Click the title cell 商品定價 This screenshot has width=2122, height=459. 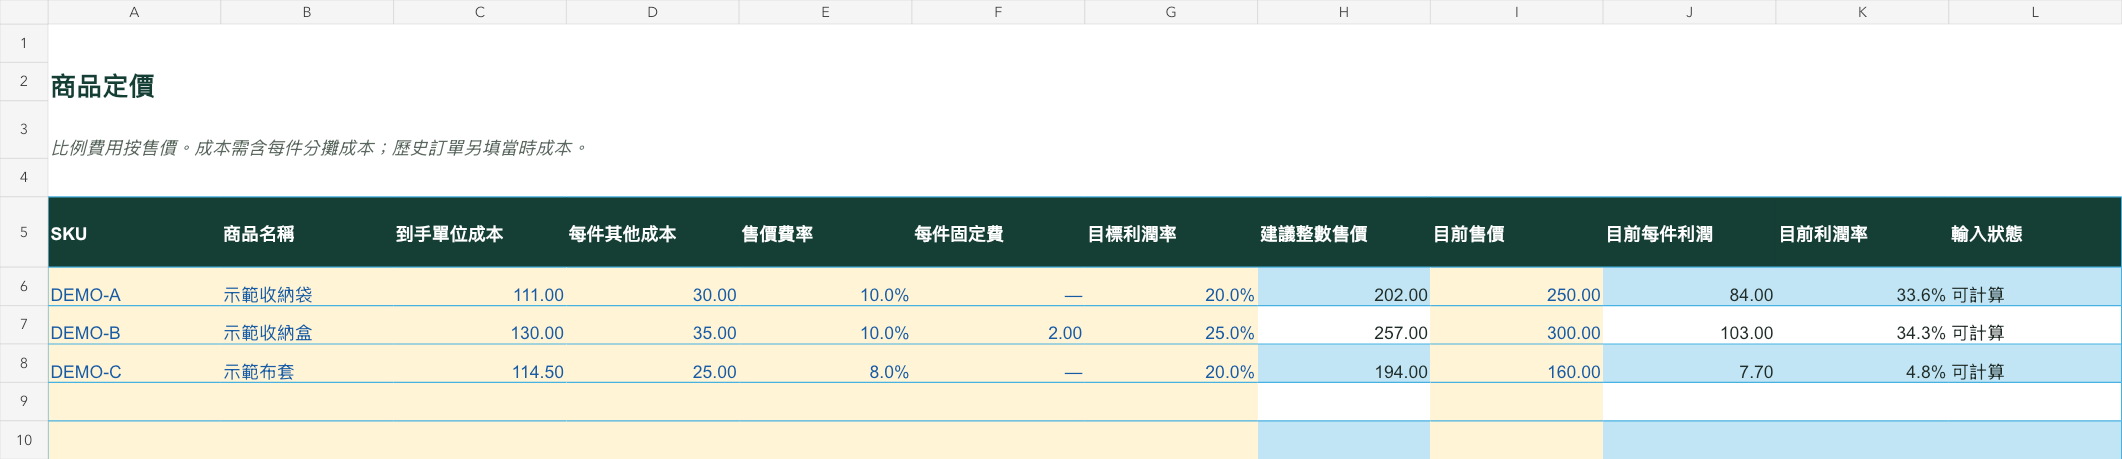pos(103,86)
